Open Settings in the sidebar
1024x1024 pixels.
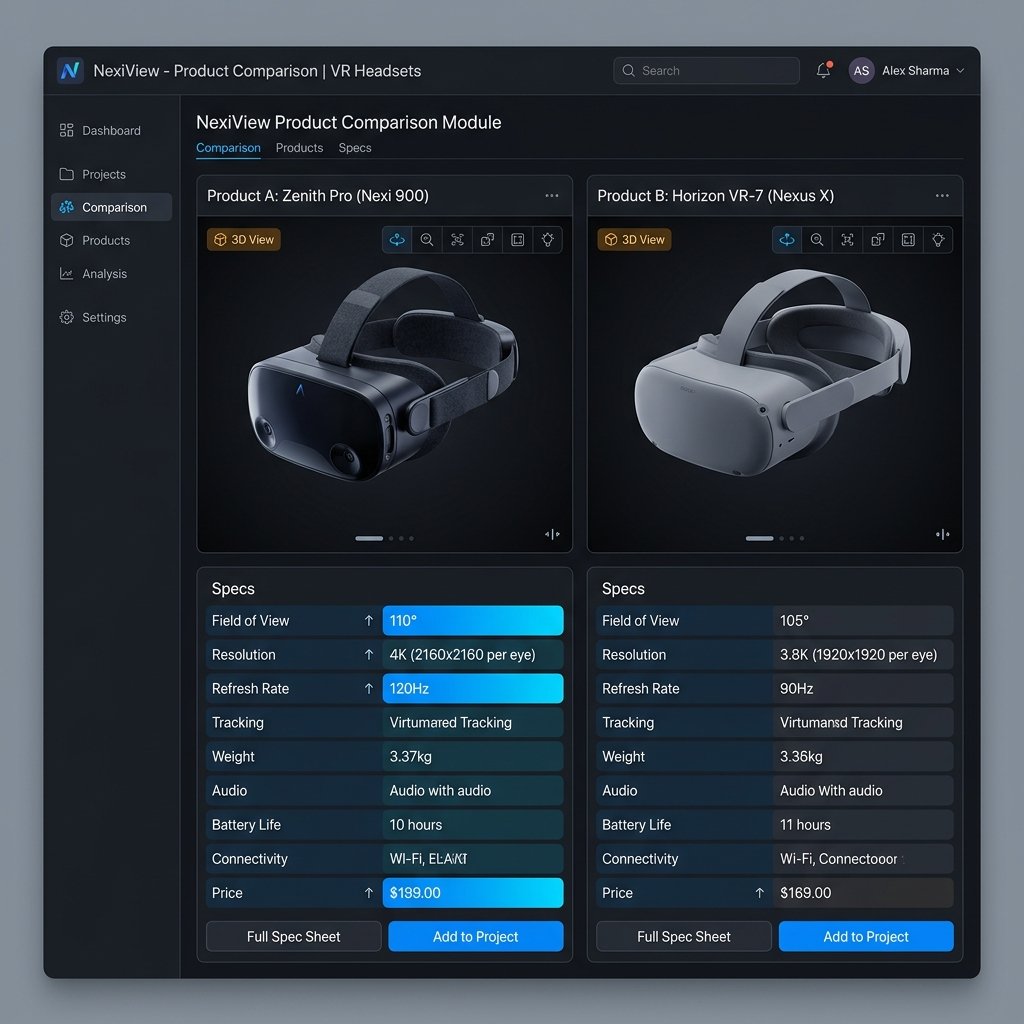[x=111, y=317]
